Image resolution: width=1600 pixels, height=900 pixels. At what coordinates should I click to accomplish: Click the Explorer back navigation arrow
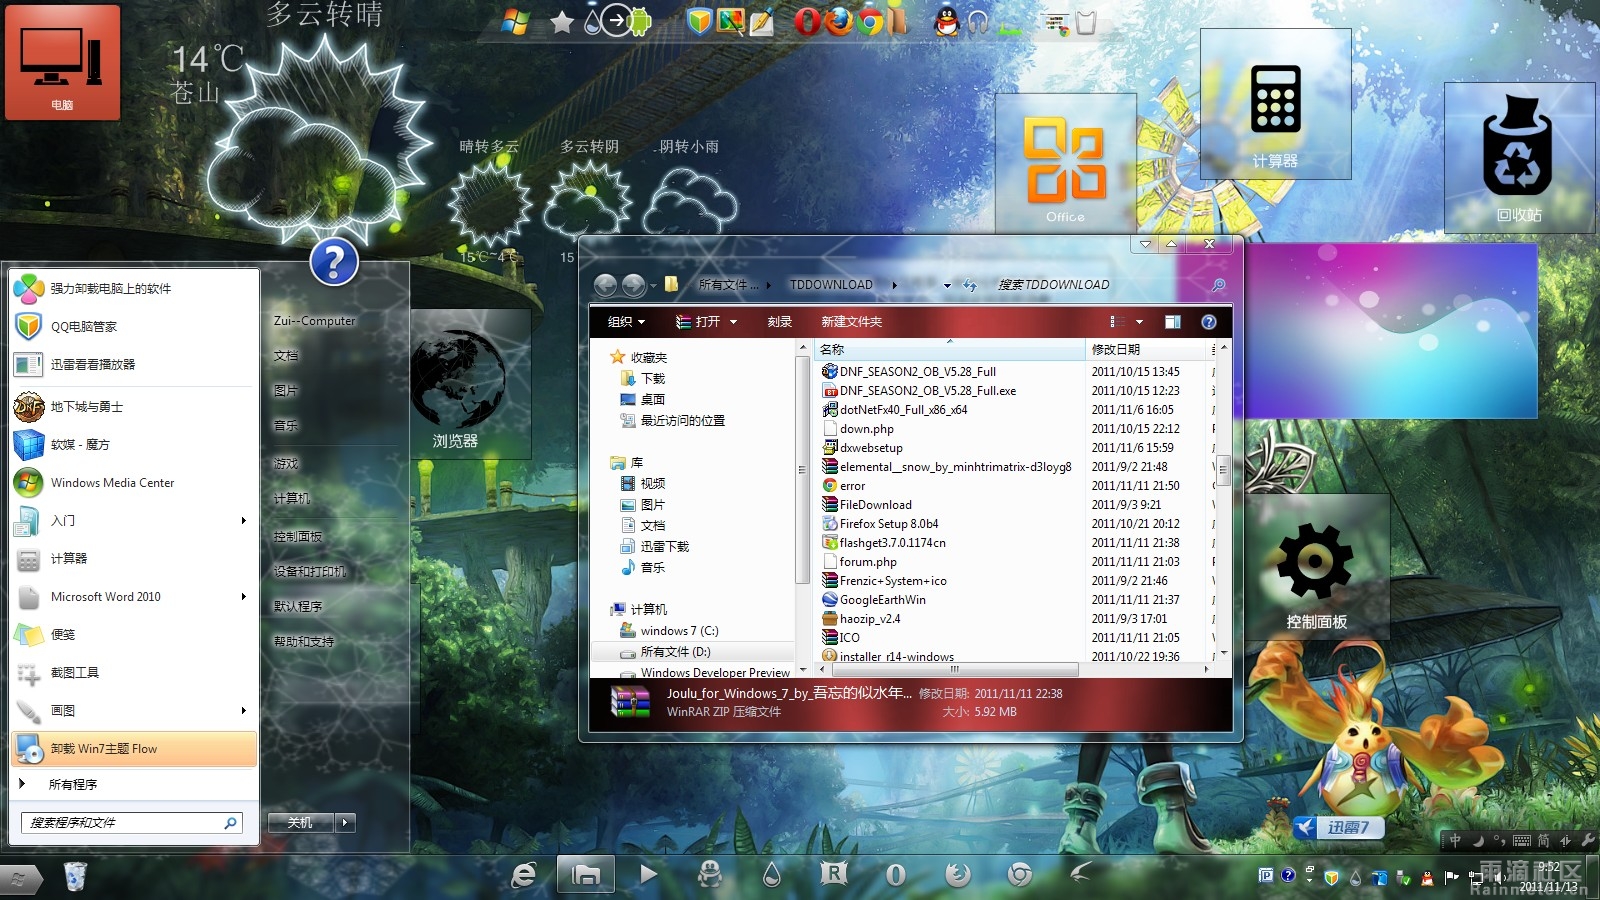pos(605,285)
